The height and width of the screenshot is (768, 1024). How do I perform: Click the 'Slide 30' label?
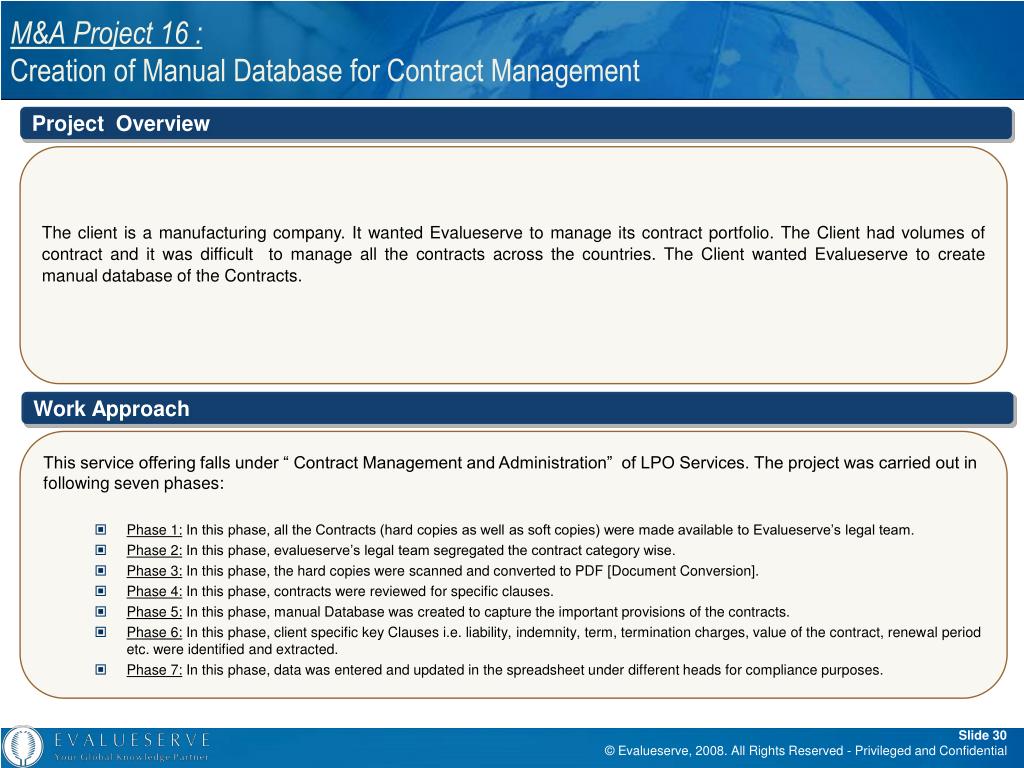click(982, 735)
